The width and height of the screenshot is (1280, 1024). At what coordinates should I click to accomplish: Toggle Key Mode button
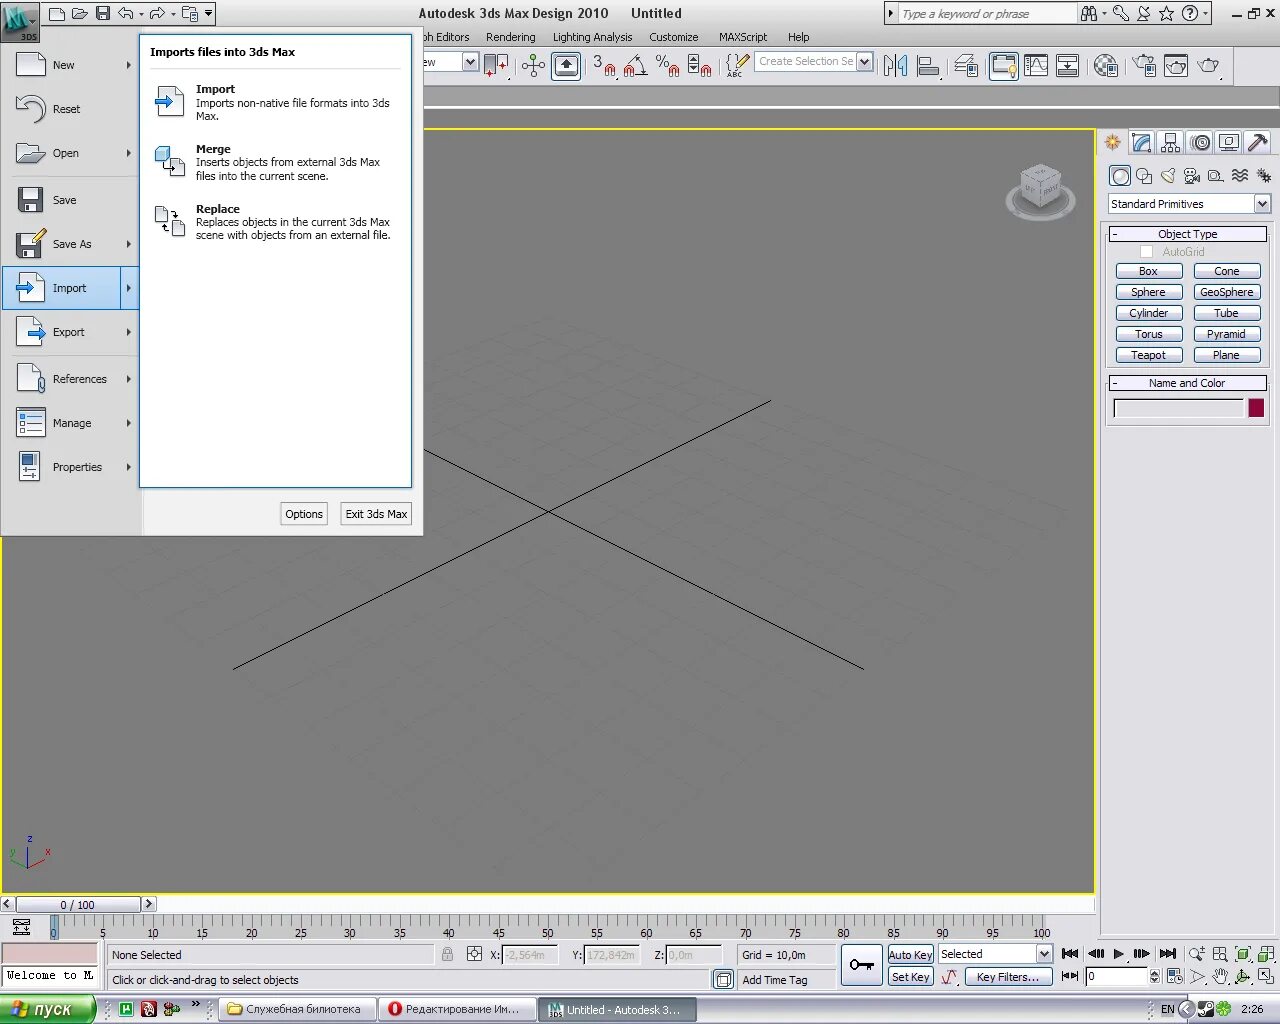click(x=1071, y=976)
